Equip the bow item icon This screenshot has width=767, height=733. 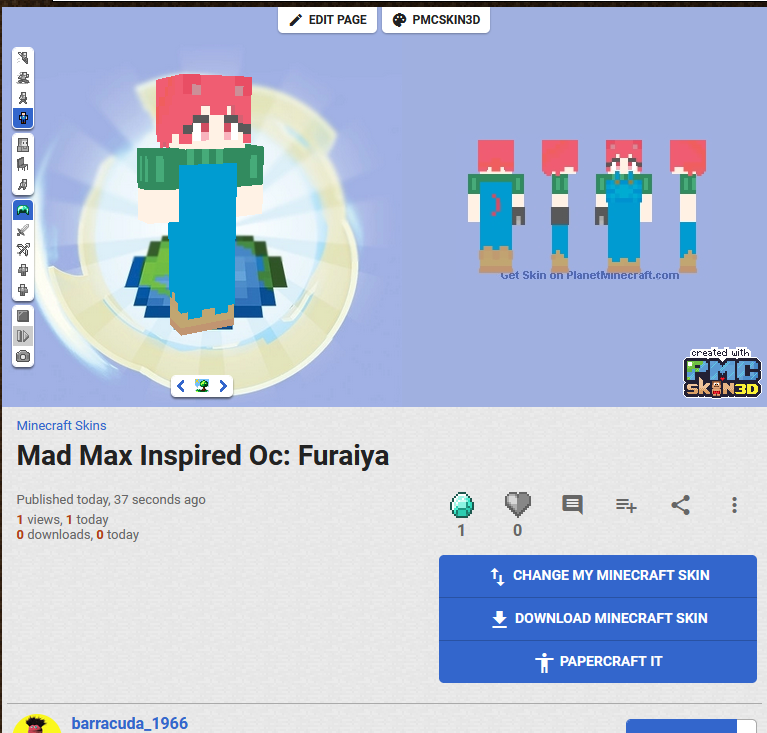(23, 250)
